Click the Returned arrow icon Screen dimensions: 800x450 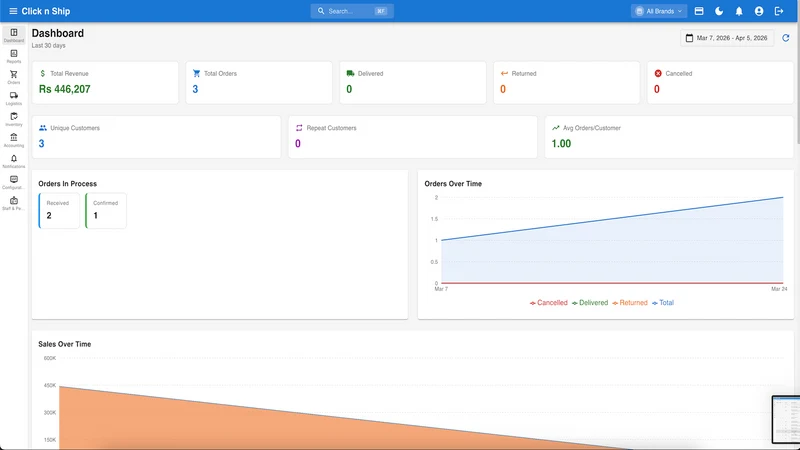pyautogui.click(x=504, y=73)
